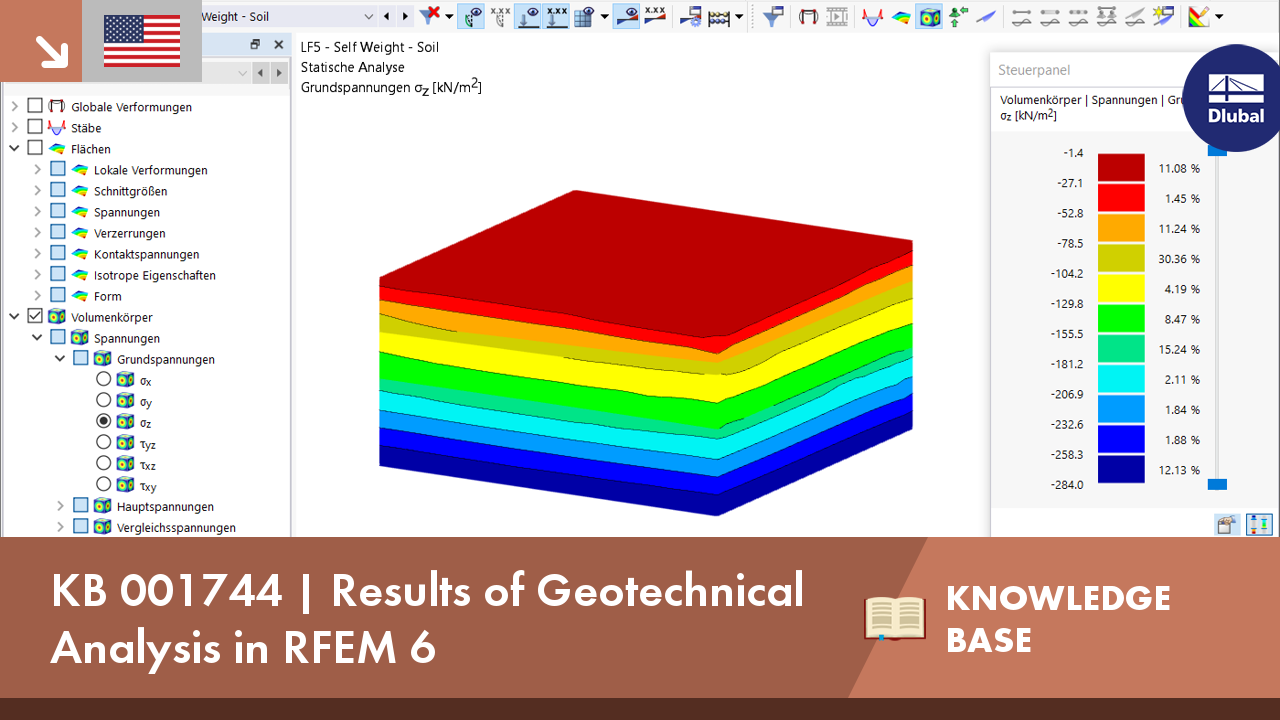Collapse the Volumenkörper tree node
Viewport: 1280px width, 720px height.
[x=15, y=316]
